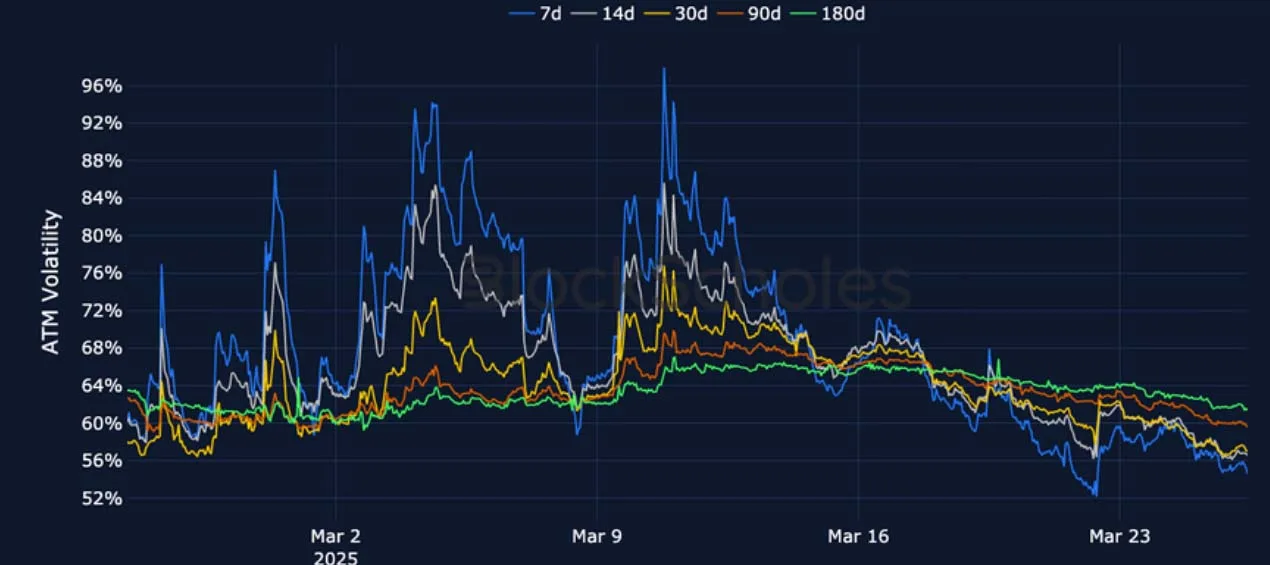This screenshot has height=565, width=1270.
Task: Click the 2025 year label
Action: 336,556
